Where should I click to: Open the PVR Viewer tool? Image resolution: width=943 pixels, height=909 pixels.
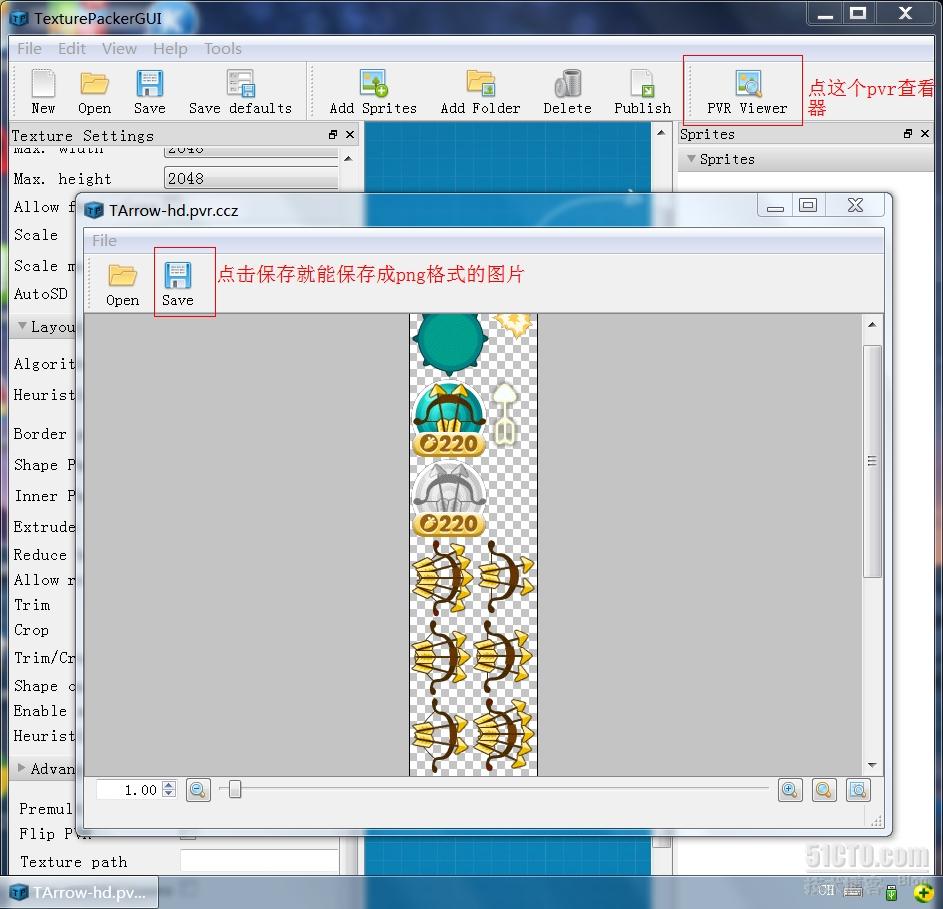tap(747, 91)
